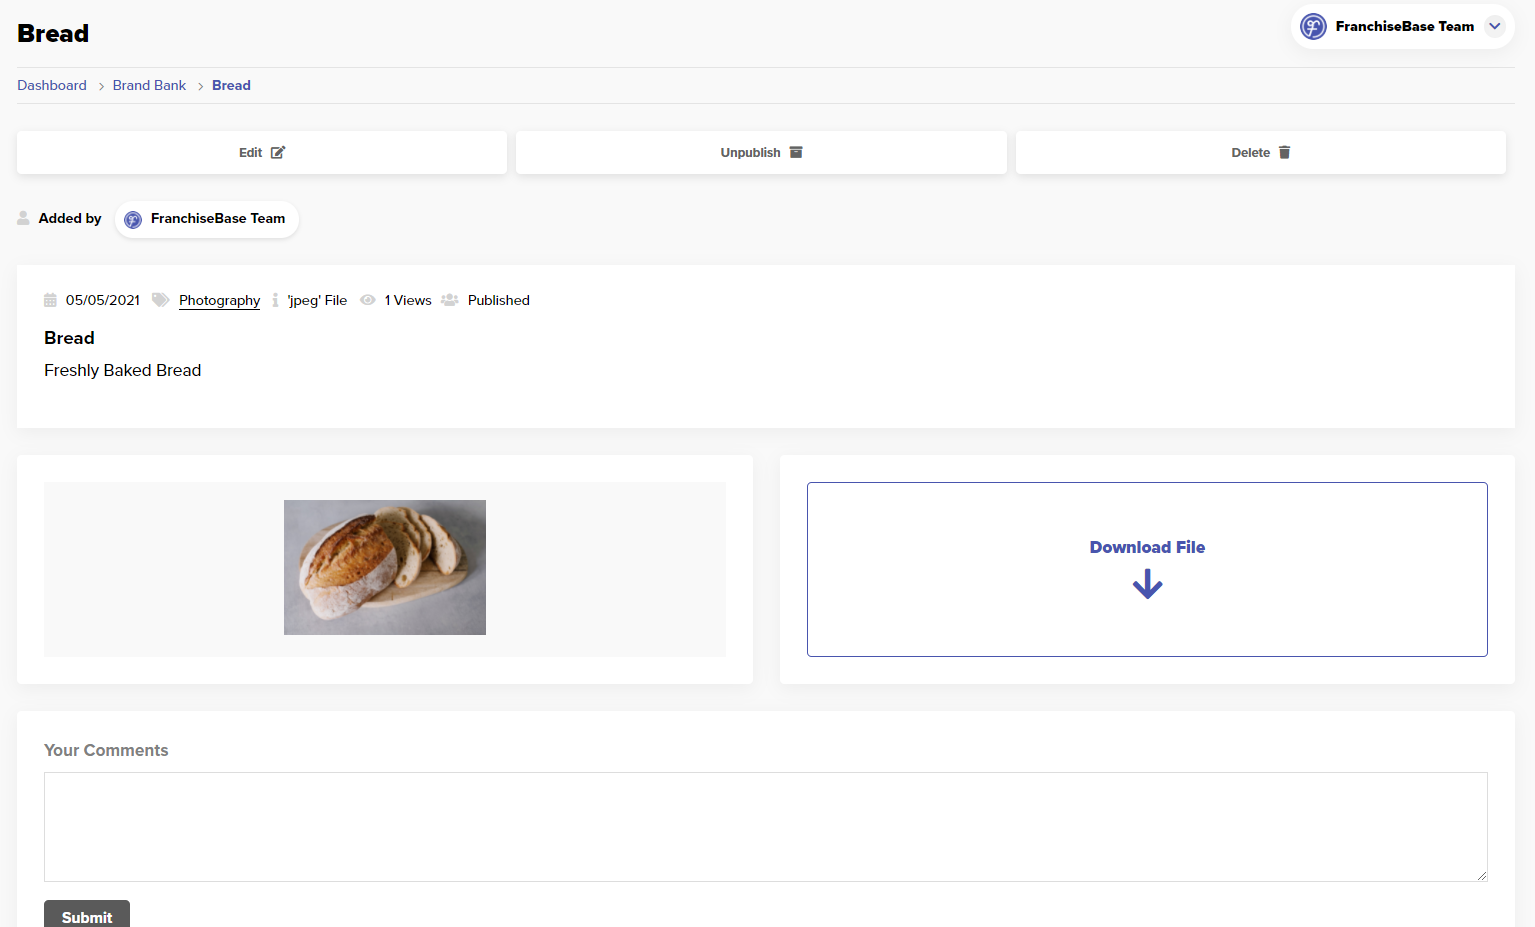
Task: Open the bread image thumbnail
Action: 385,567
